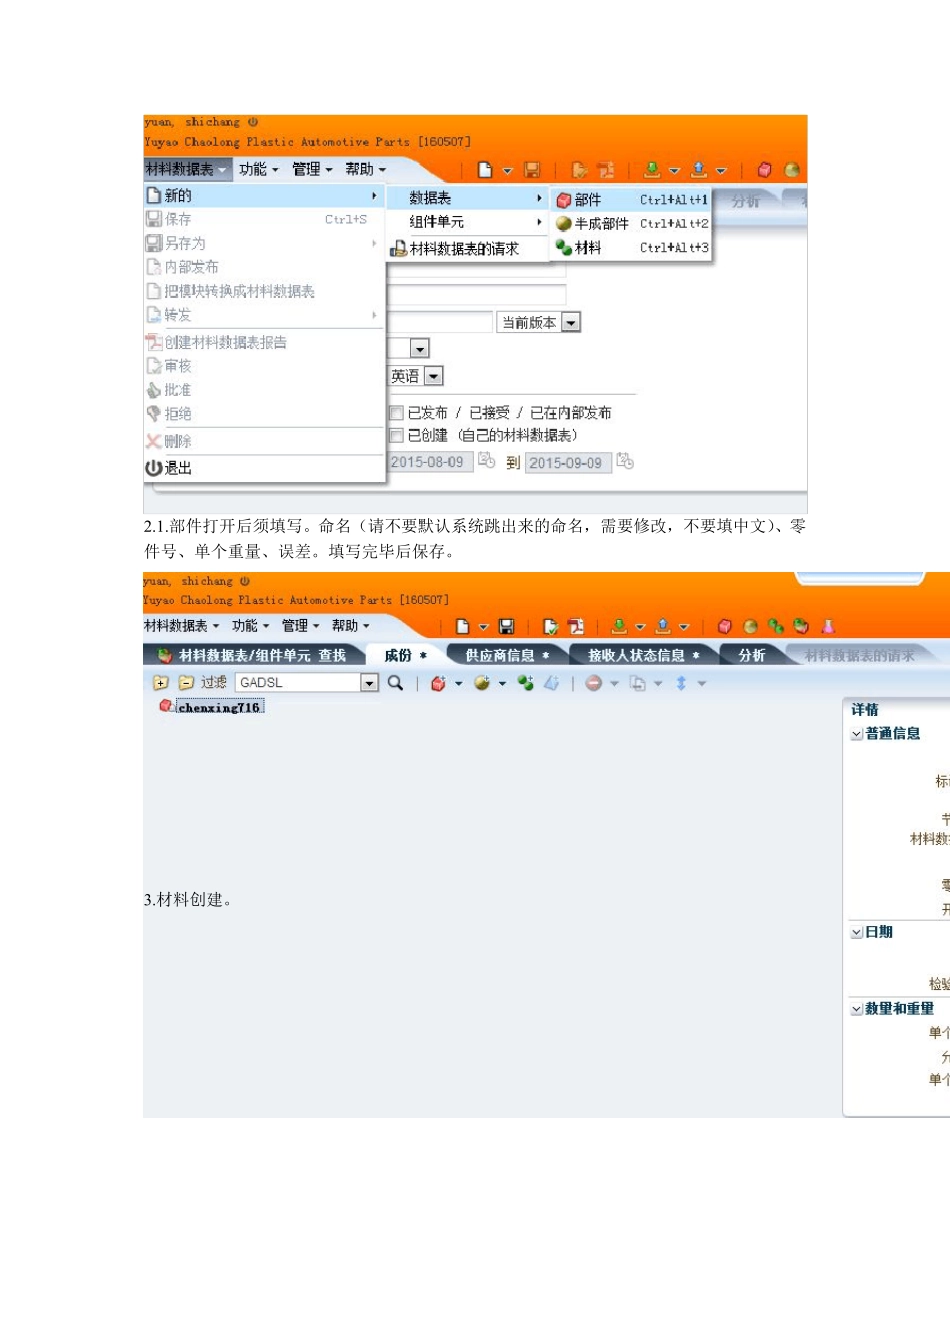
Task: Collapse the 普通信息 section
Action: tap(857, 734)
